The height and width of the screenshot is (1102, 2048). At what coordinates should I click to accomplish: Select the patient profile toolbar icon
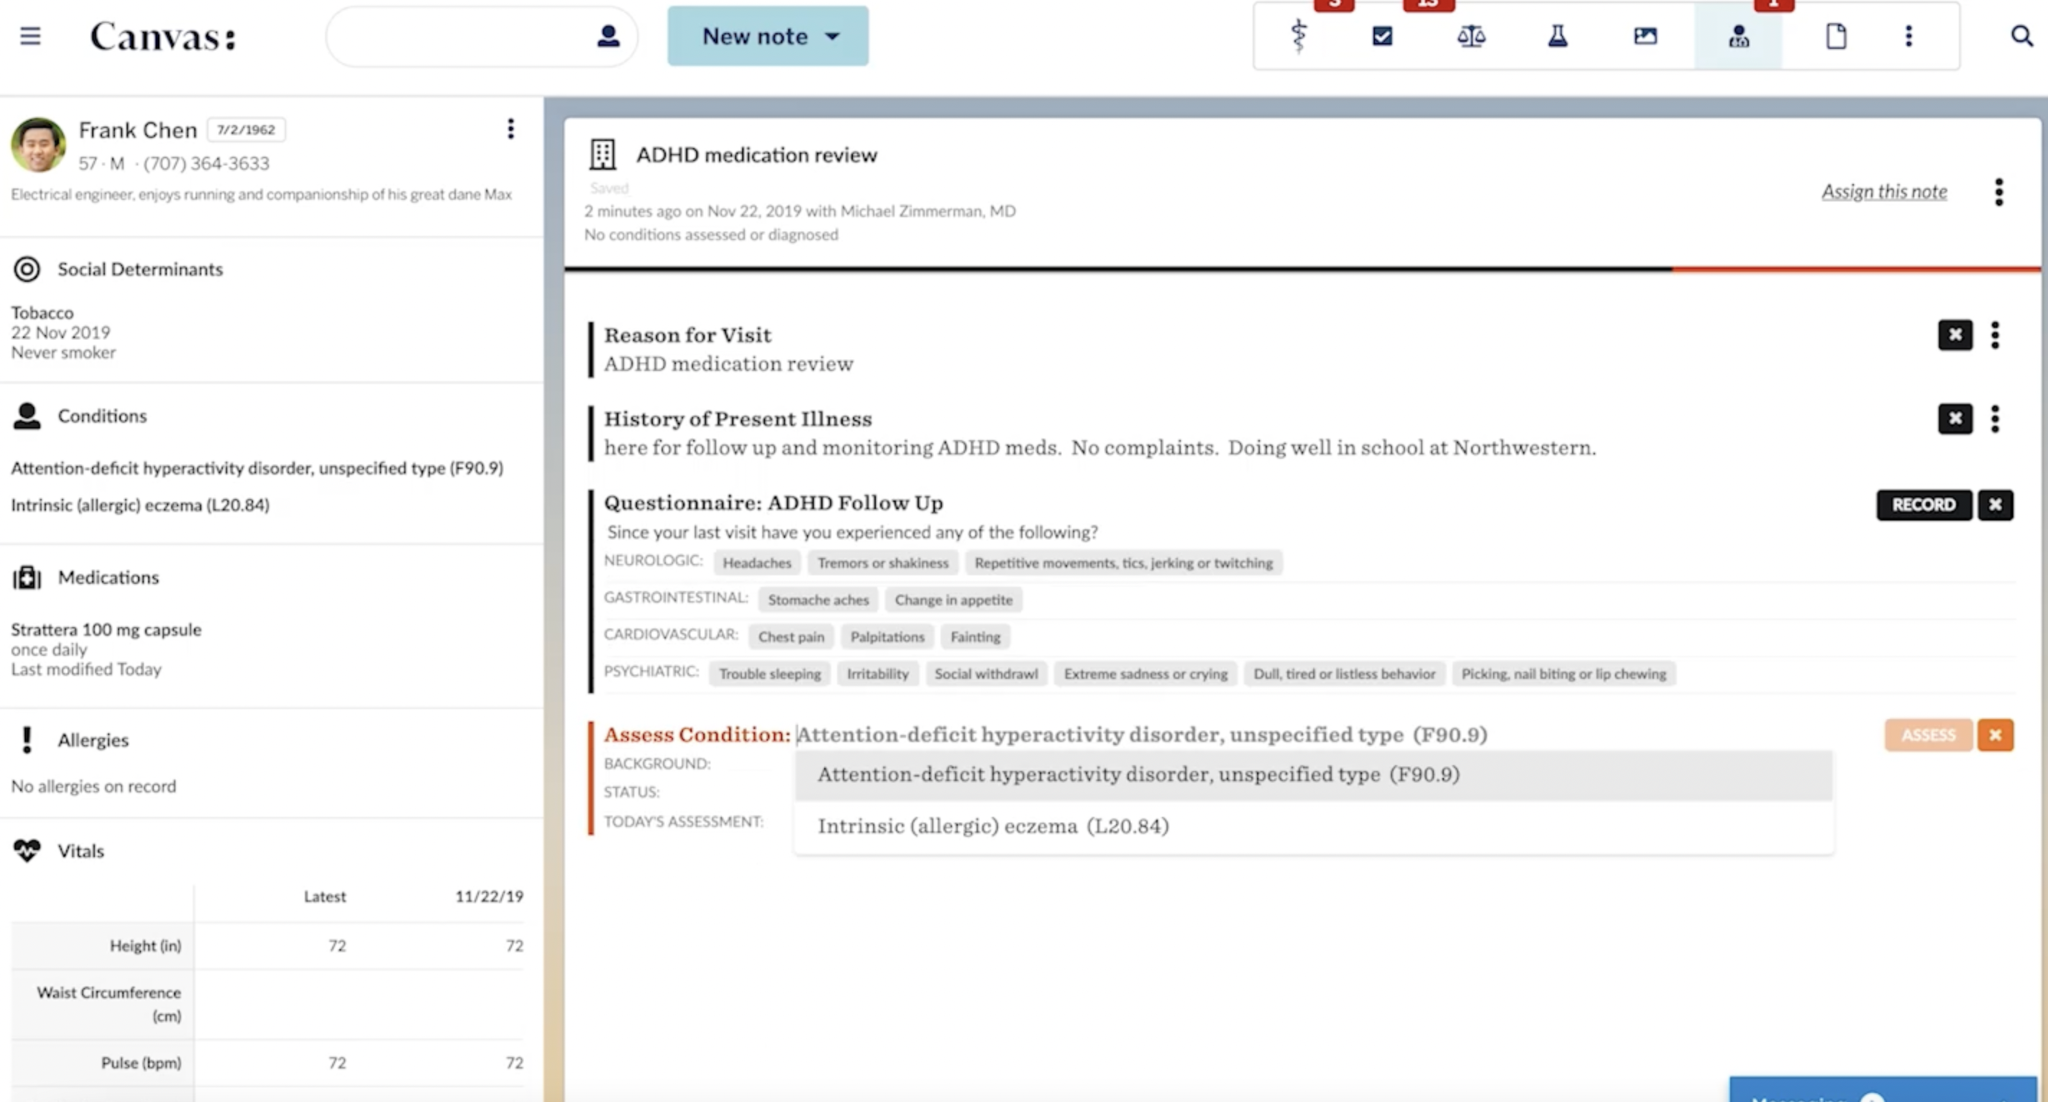click(x=1738, y=36)
